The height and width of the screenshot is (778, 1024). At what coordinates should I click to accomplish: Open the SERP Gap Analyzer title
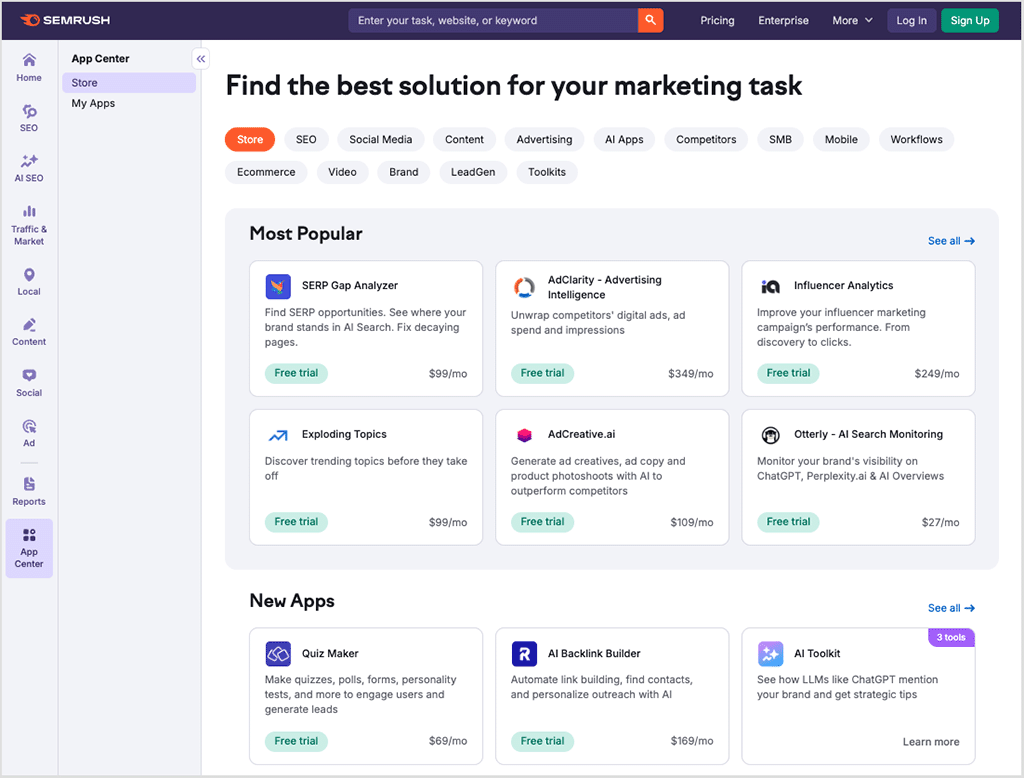click(349, 285)
